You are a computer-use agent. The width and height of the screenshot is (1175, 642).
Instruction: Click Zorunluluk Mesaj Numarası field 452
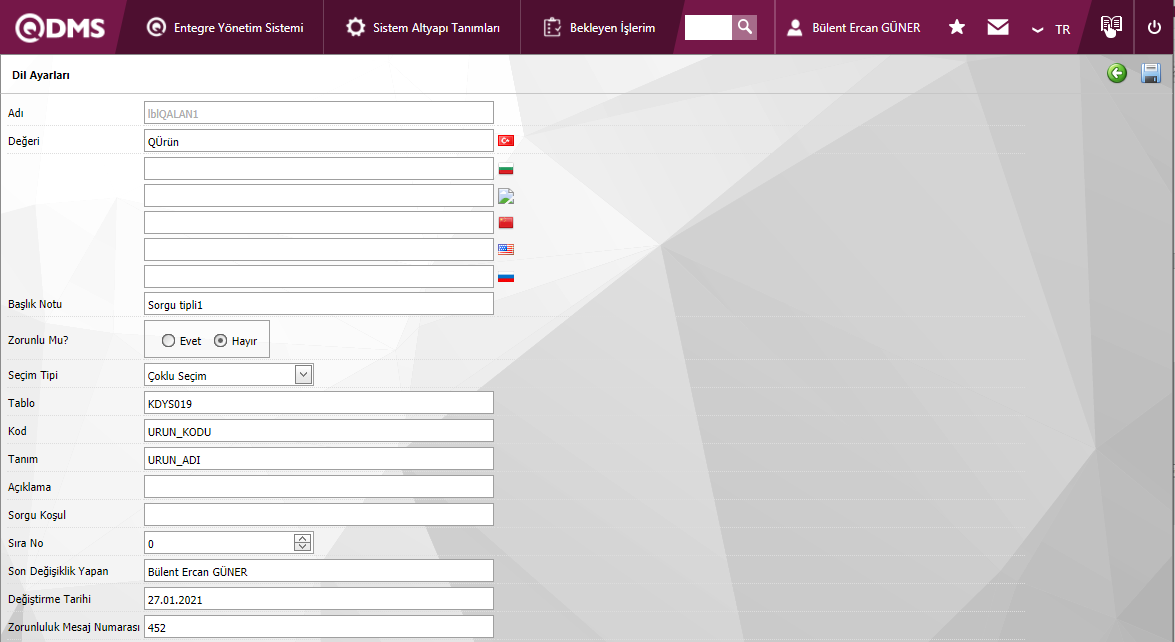pyautogui.click(x=318, y=627)
